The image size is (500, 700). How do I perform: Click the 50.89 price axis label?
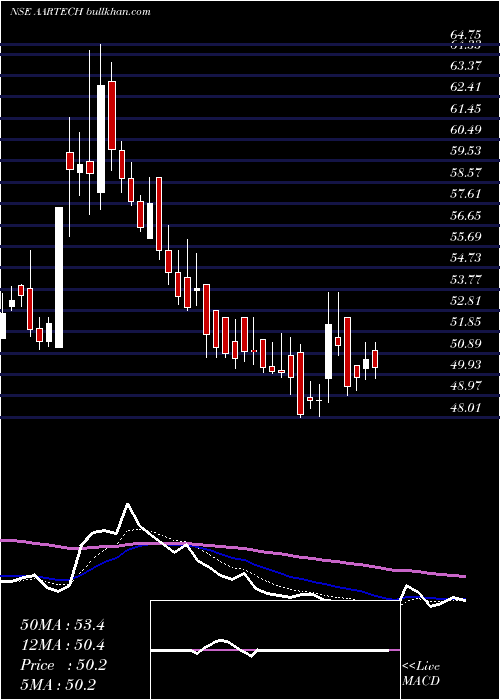click(x=466, y=343)
